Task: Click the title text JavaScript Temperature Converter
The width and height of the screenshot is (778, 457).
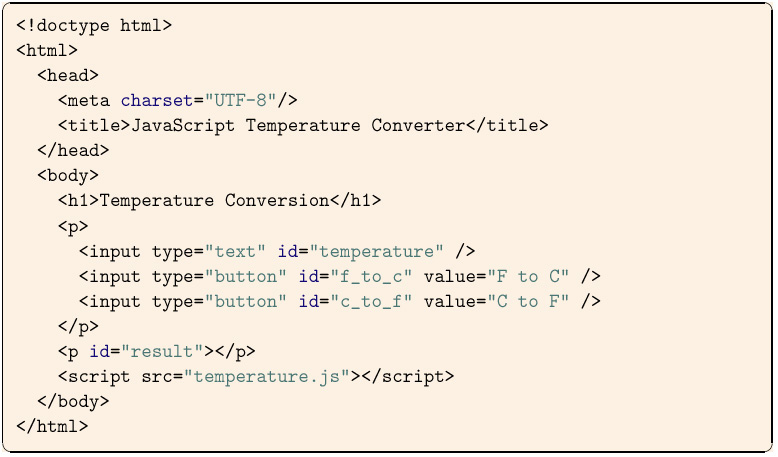Action: click(x=298, y=126)
